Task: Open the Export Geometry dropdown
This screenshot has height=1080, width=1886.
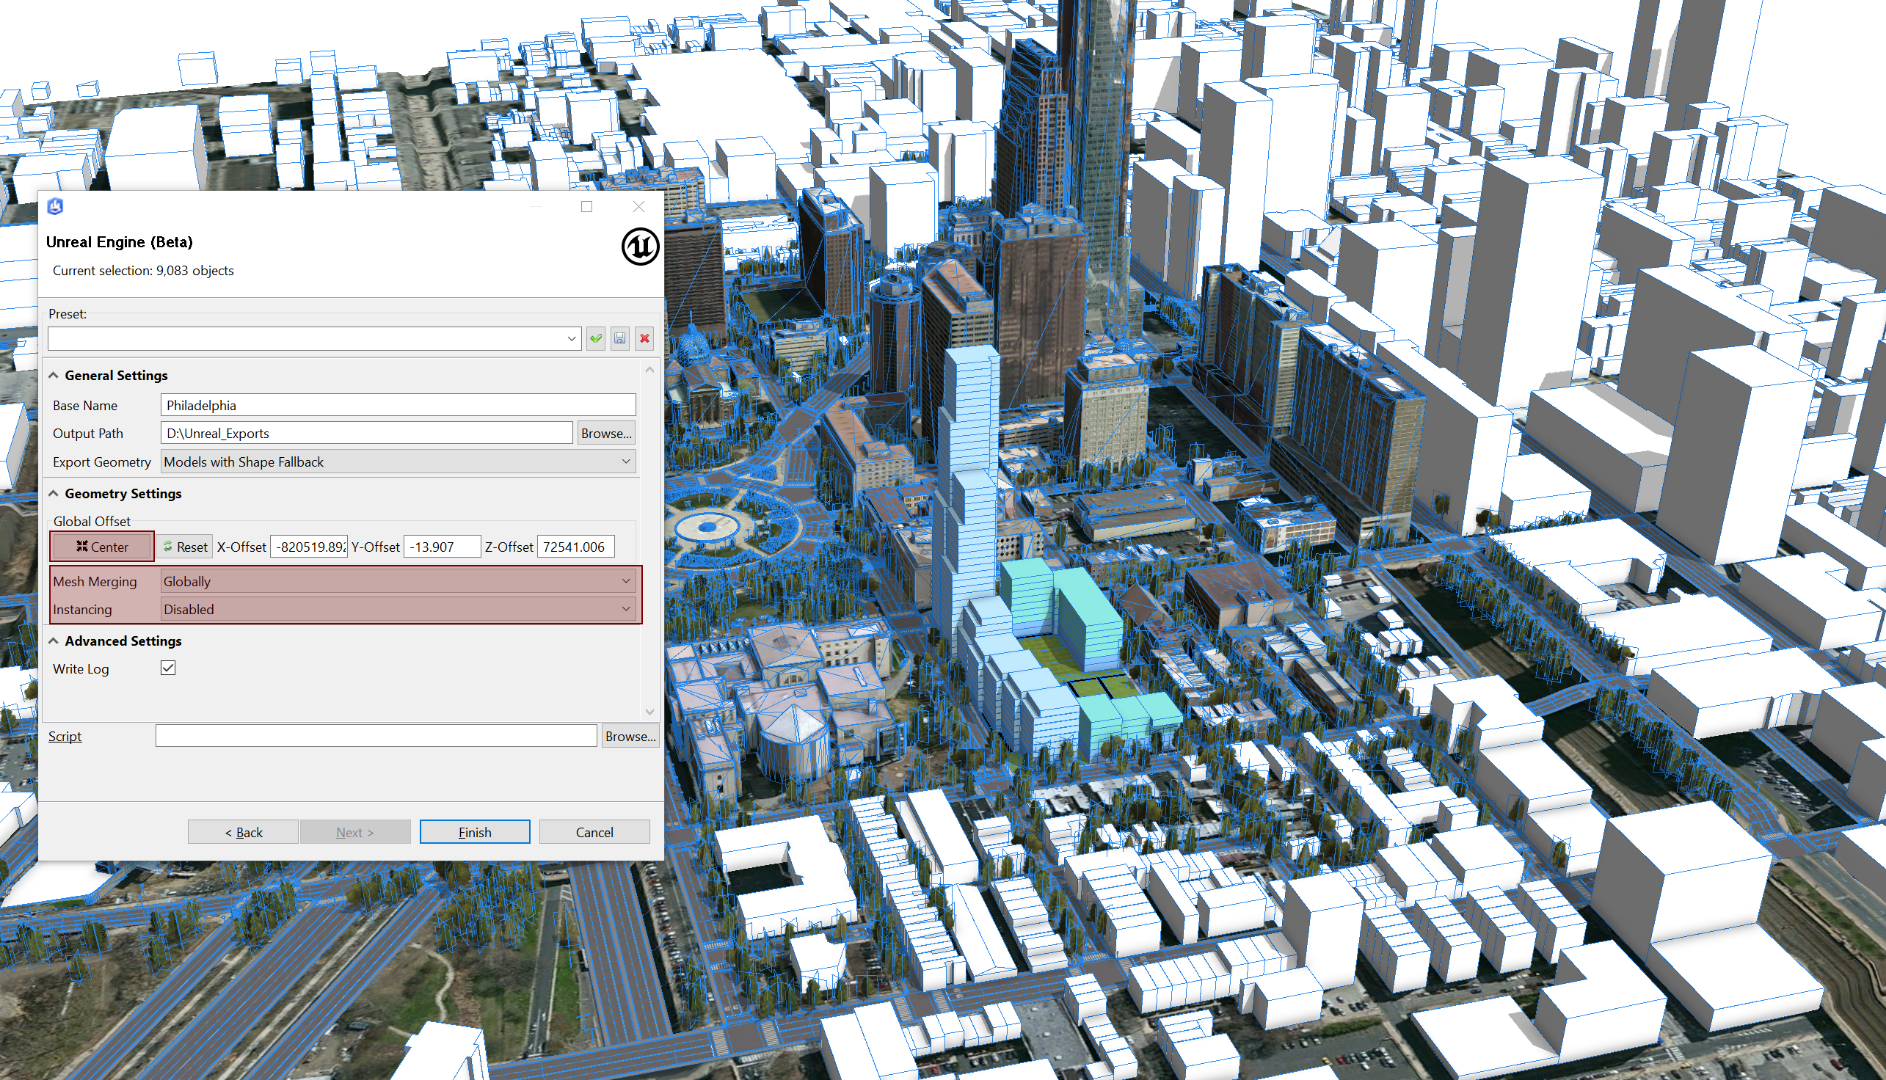Action: point(398,461)
